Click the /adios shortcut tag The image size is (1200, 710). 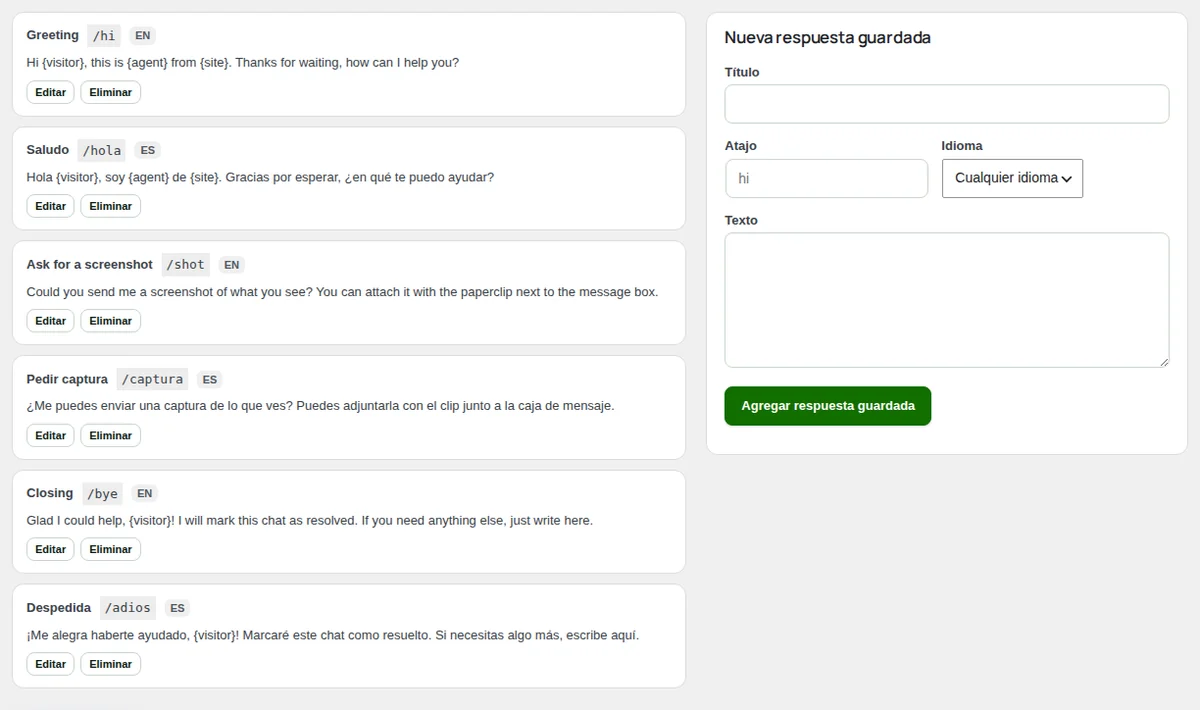(127, 608)
